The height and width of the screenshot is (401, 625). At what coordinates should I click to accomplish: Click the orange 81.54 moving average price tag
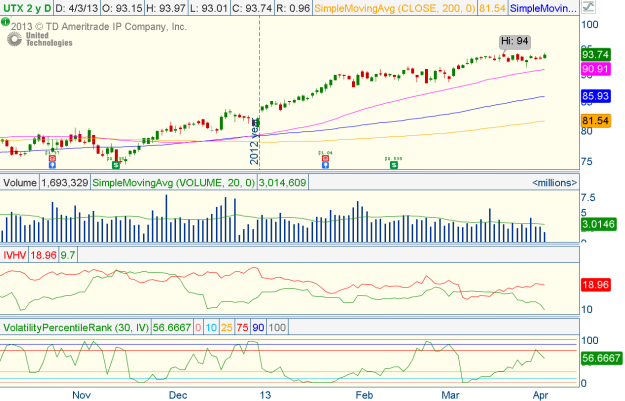point(596,121)
